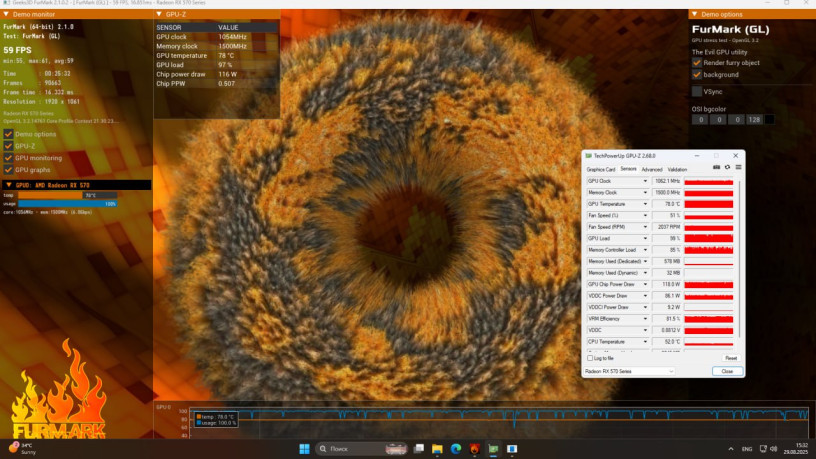816x459 pixels.
Task: Click the Reset button in GPU-Z
Action: [x=731, y=358]
